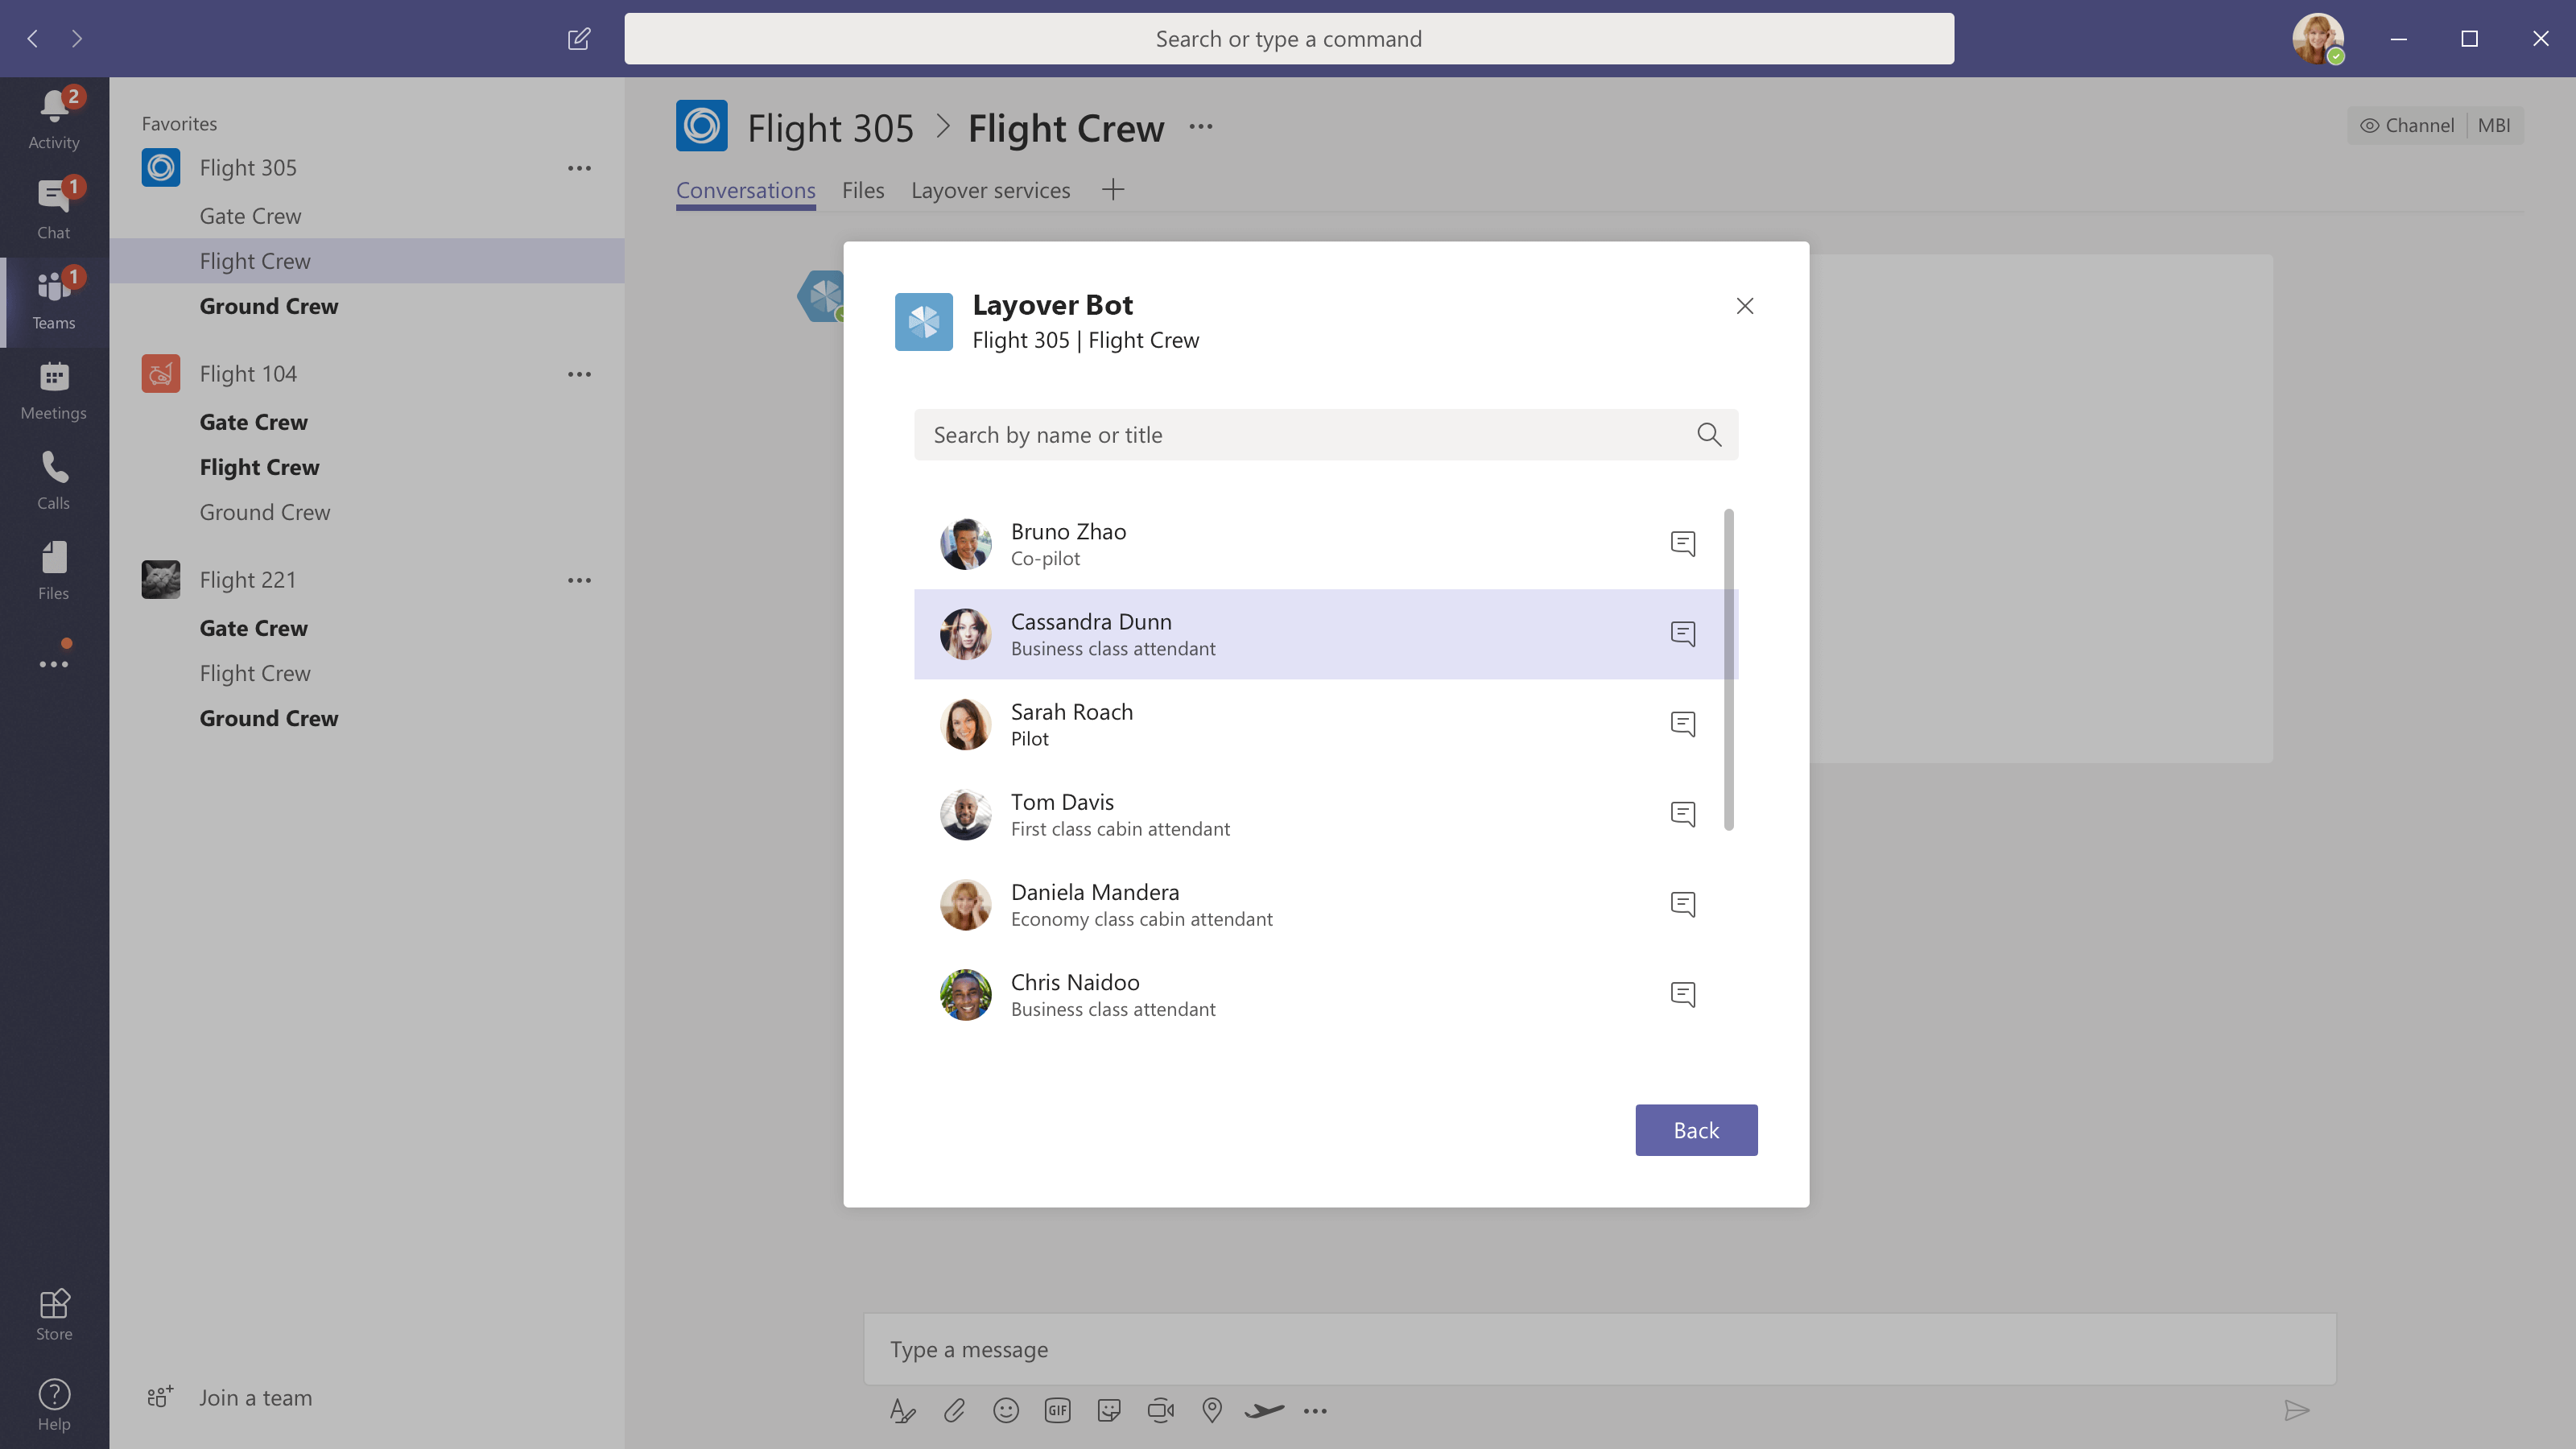Select Flight Crew under Flight 104
The height and width of the screenshot is (1449, 2576).
pyautogui.click(x=259, y=467)
